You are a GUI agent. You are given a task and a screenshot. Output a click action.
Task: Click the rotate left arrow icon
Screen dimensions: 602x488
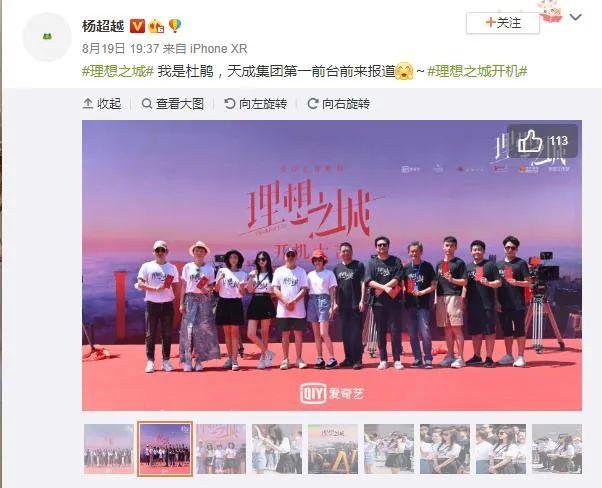pos(230,104)
